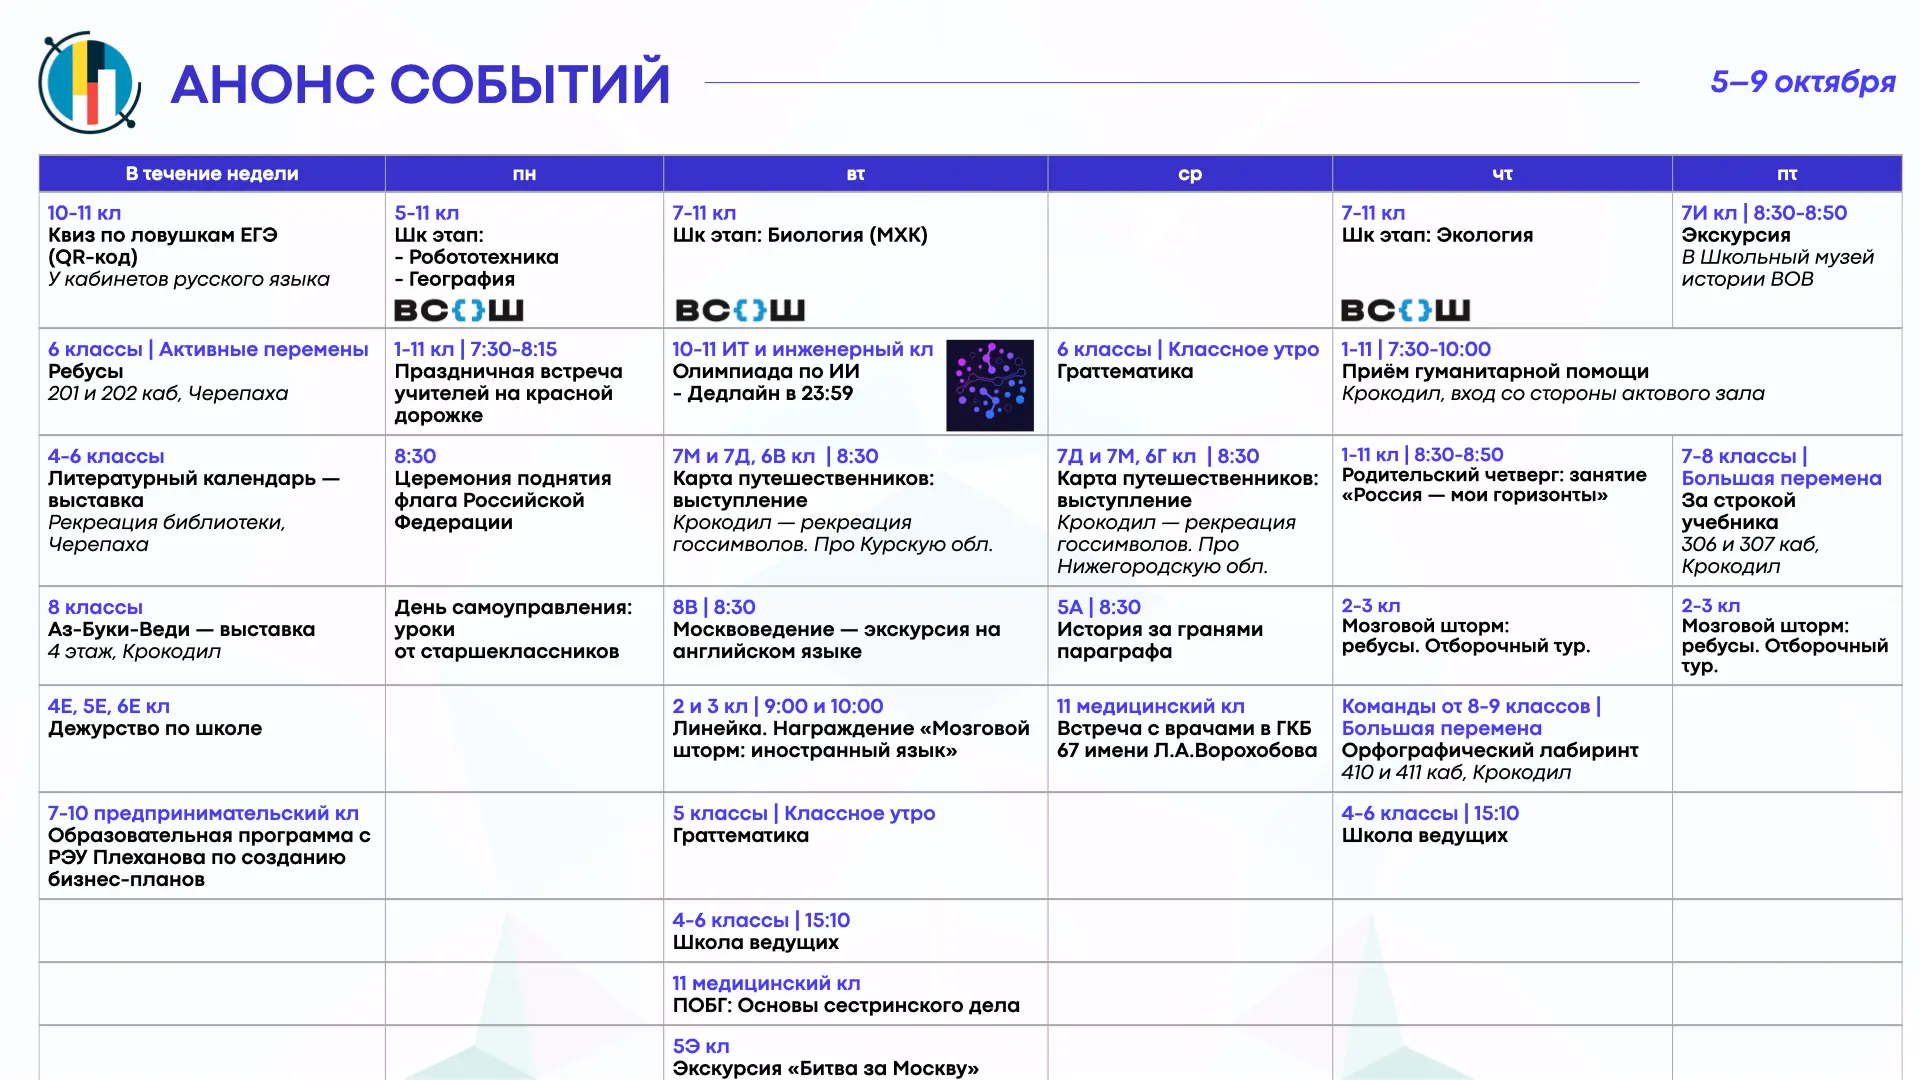Click the 'АНОНС СОБЫТИЙ' title
Viewport: 1920px width, 1080px height.
pyautogui.click(x=420, y=83)
